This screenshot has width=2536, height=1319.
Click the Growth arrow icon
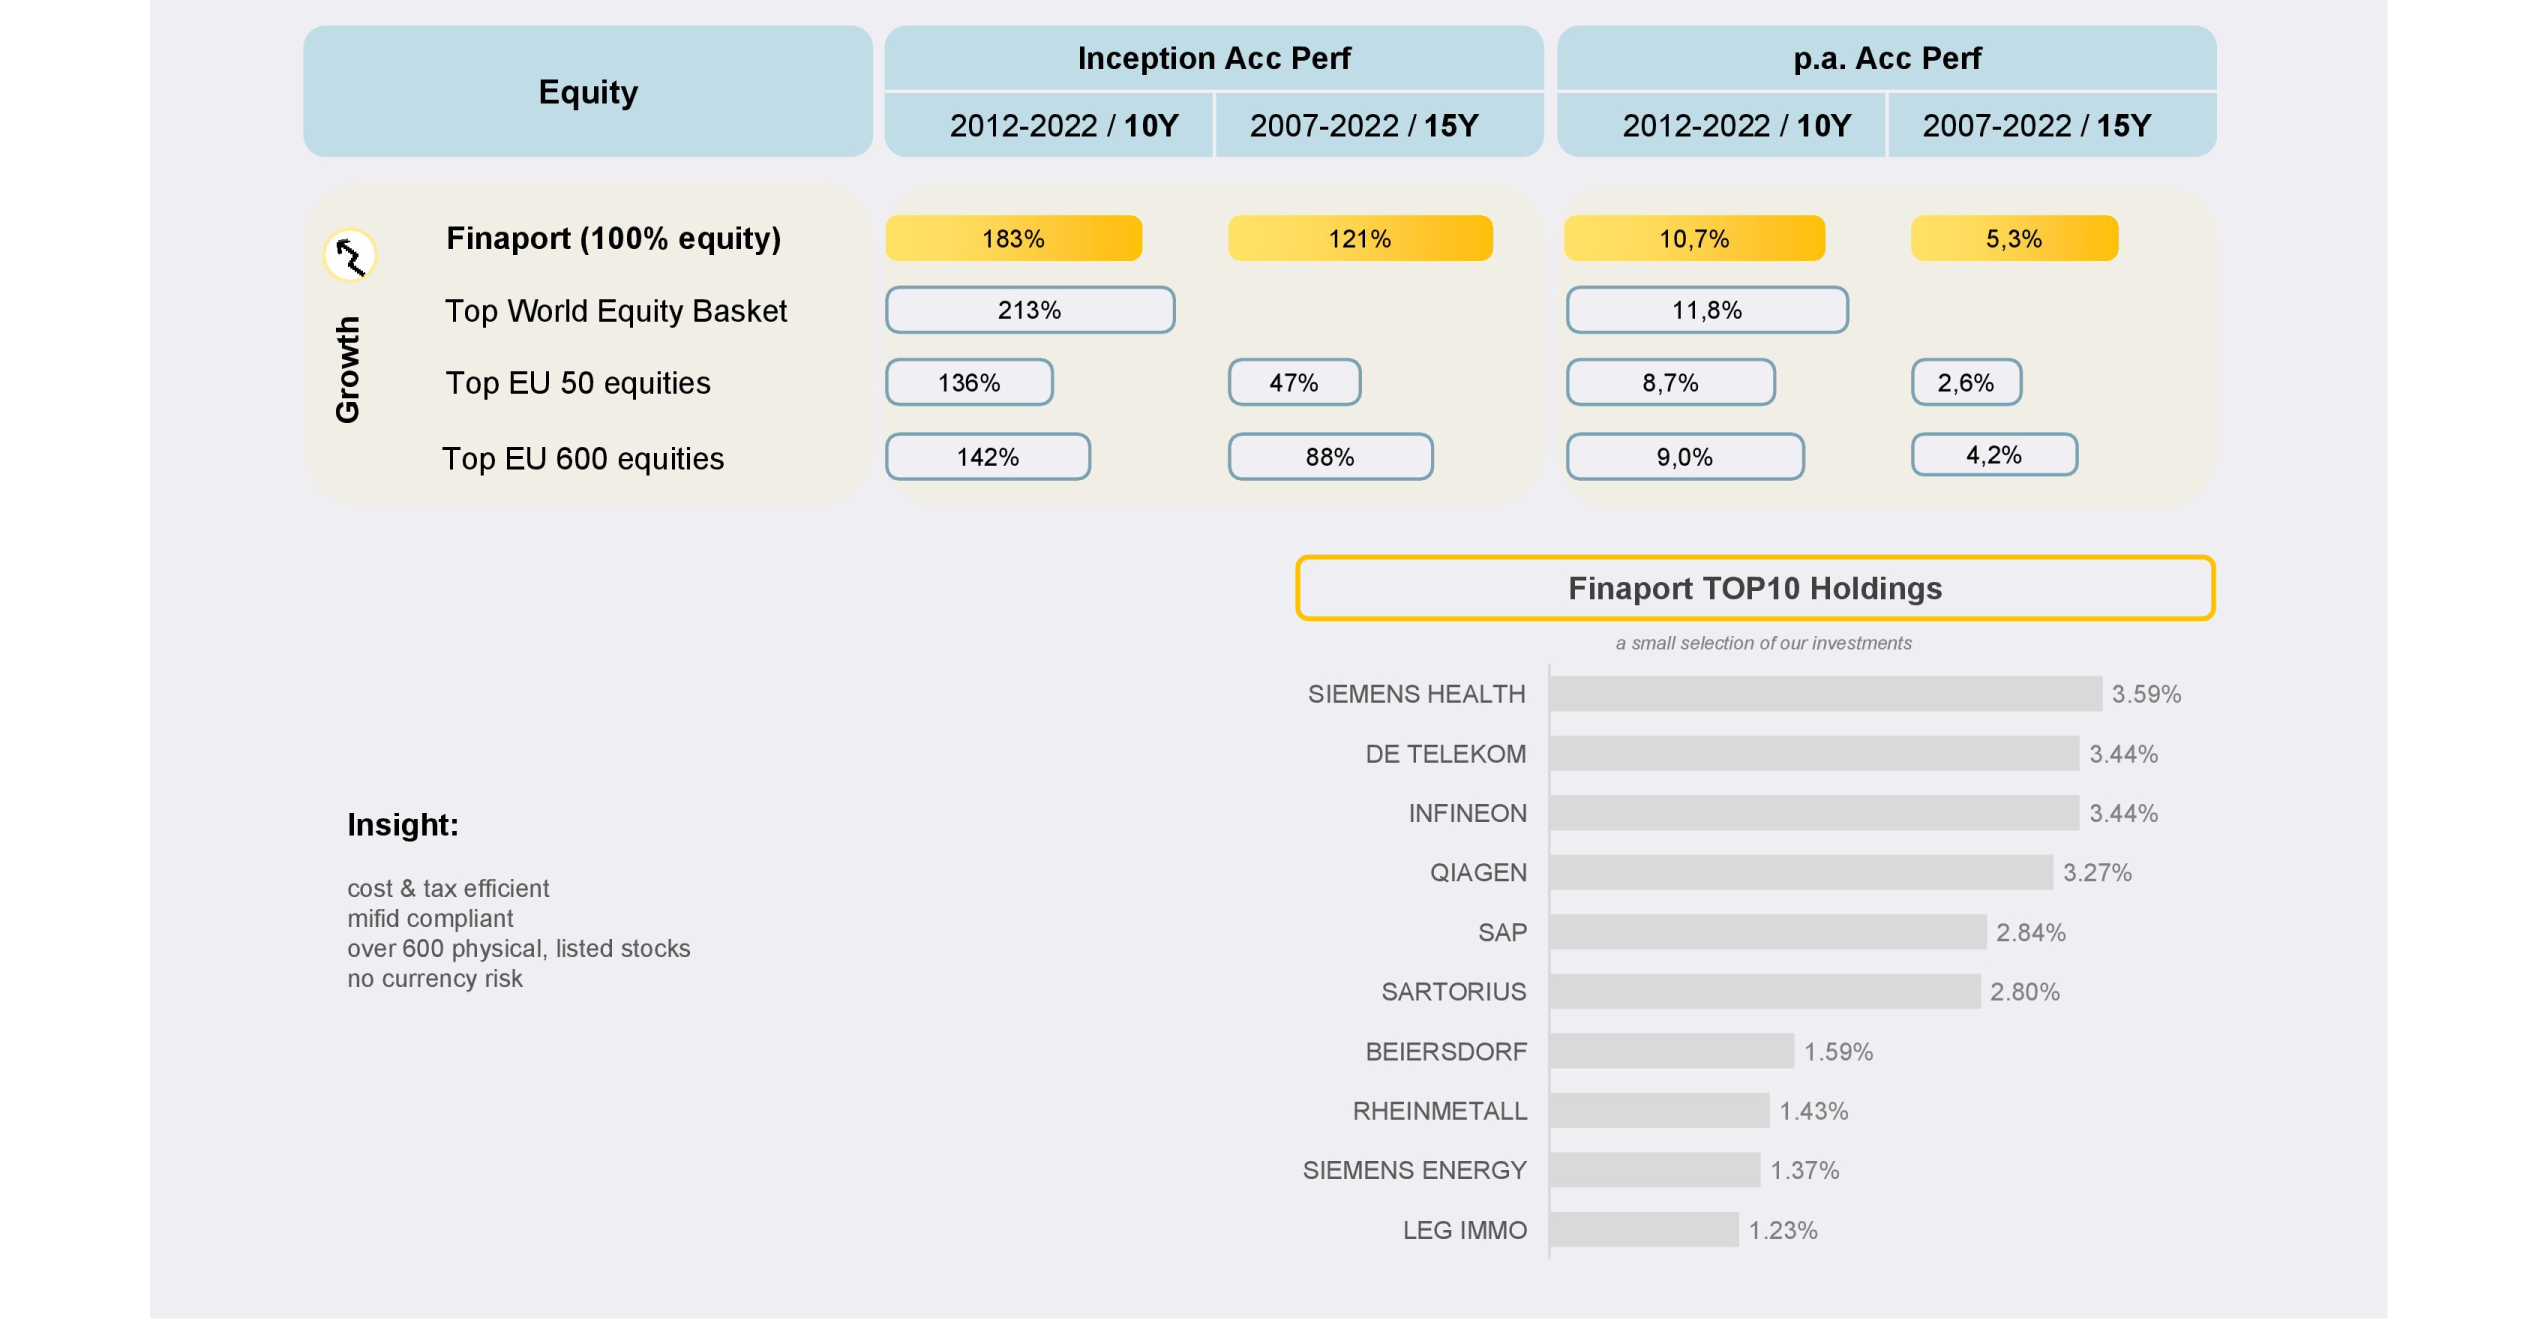click(x=349, y=256)
